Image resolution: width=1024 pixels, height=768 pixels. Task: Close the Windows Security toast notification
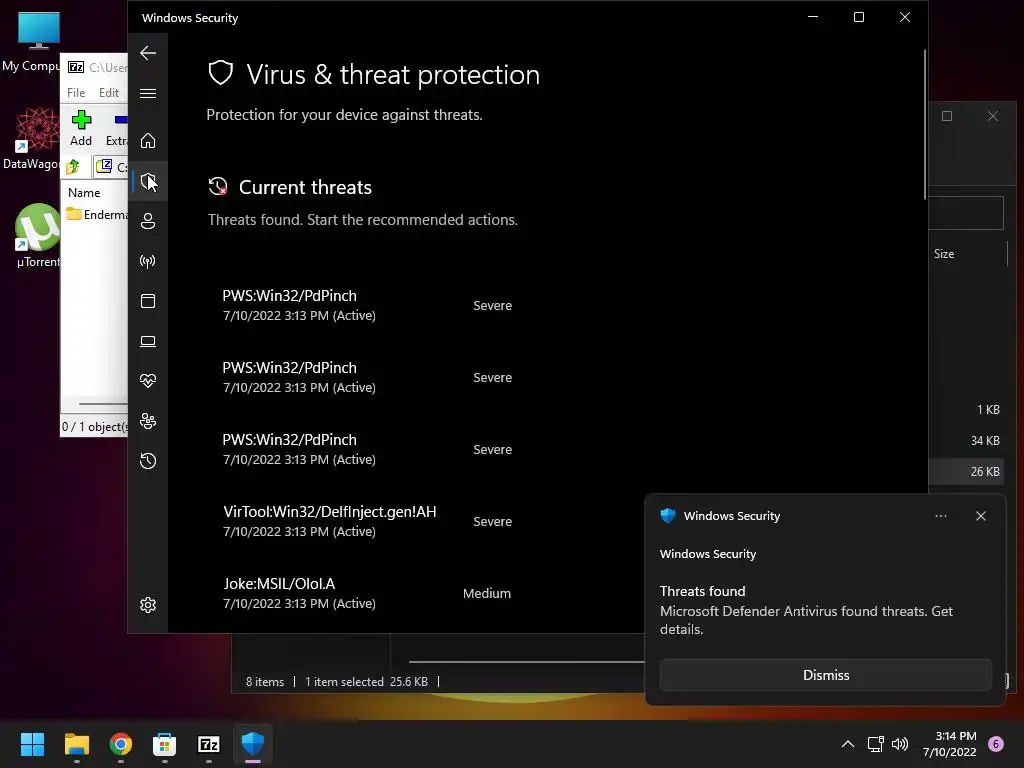pyautogui.click(x=980, y=516)
